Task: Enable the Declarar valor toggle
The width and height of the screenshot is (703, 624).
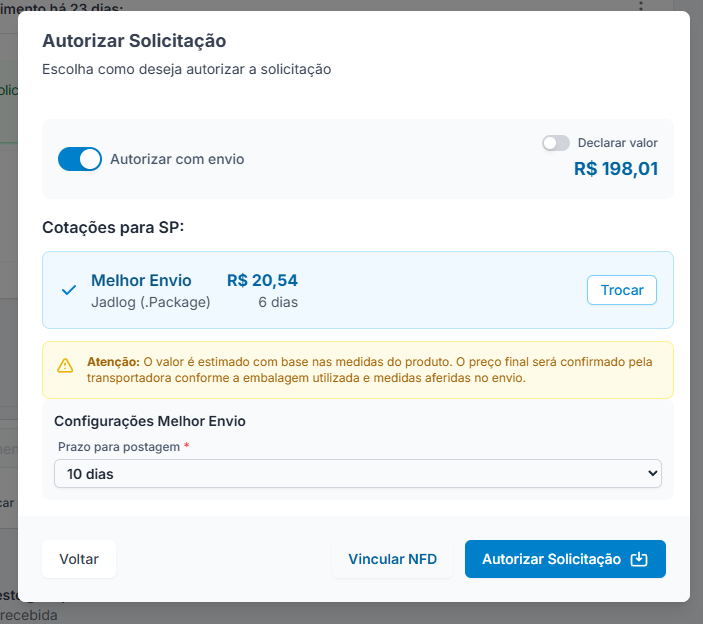Action: tap(555, 143)
